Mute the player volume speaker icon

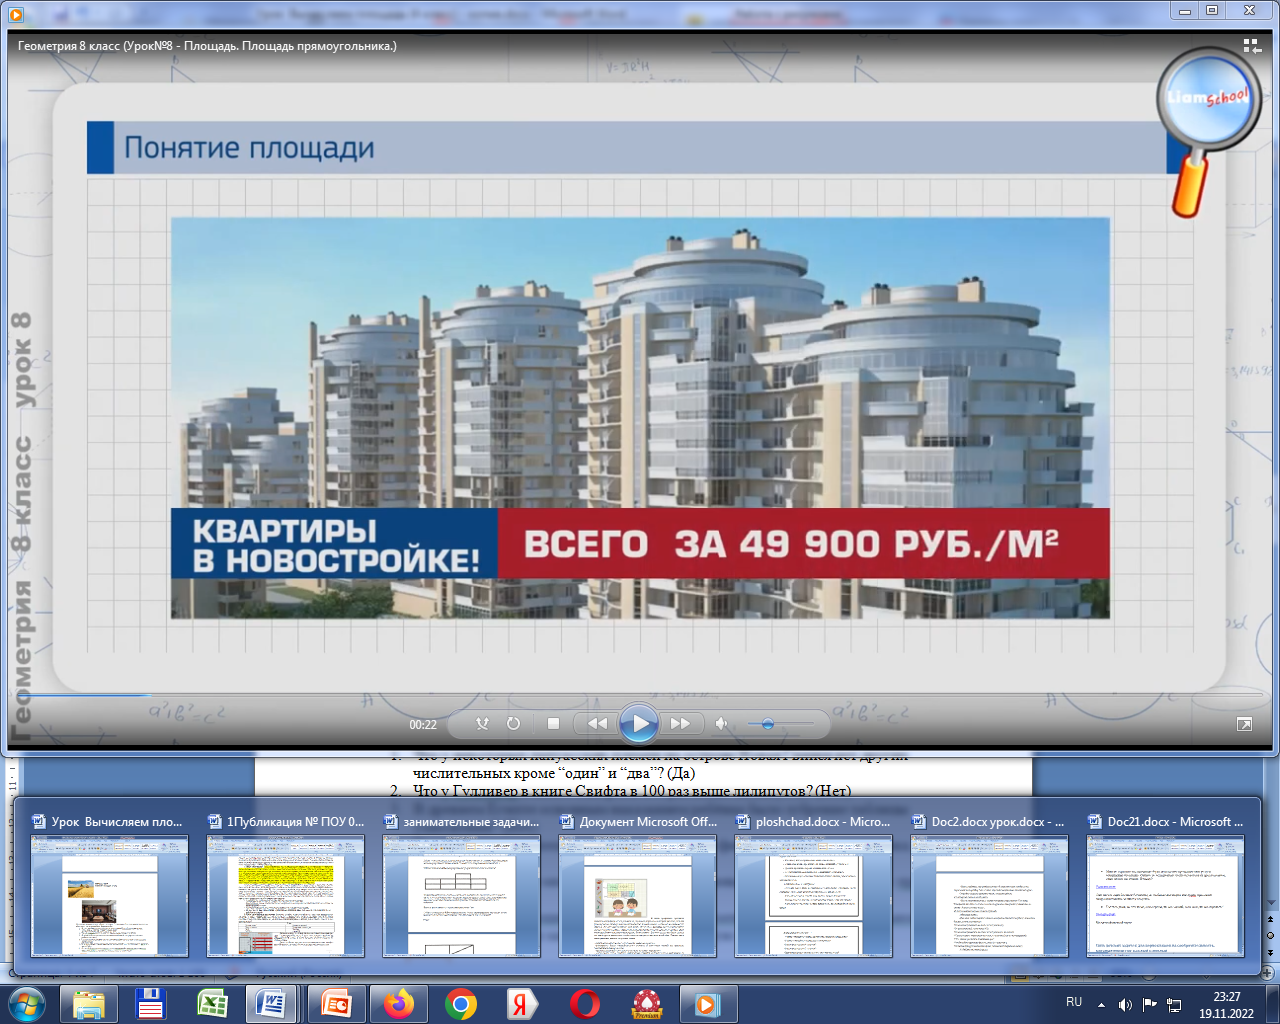[721, 724]
